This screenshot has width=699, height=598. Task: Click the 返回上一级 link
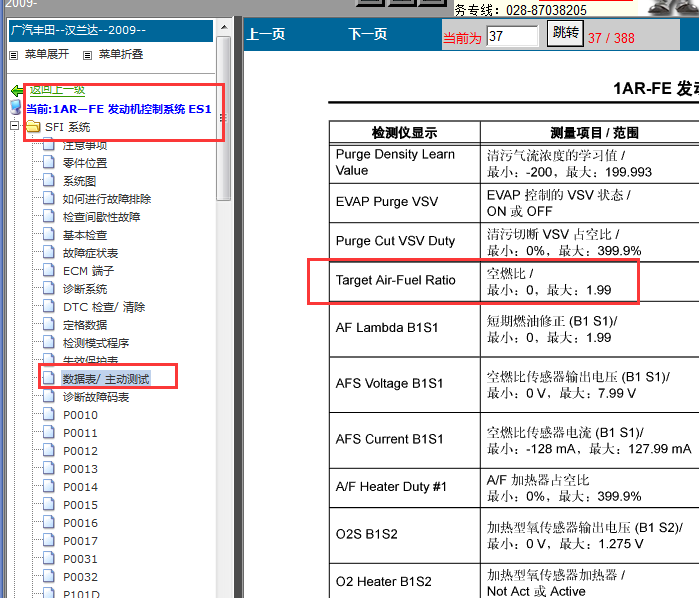[57, 90]
